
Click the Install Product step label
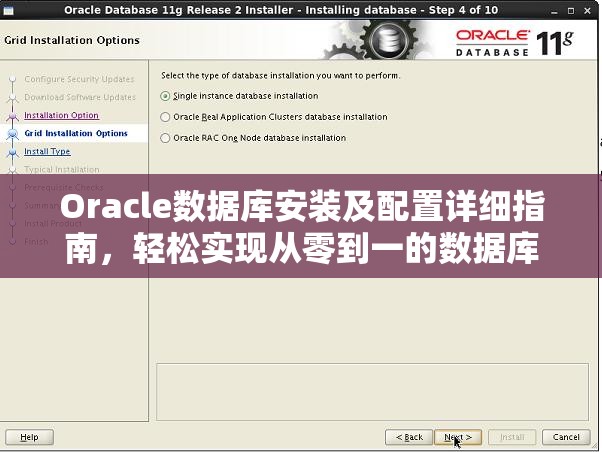click(53, 224)
